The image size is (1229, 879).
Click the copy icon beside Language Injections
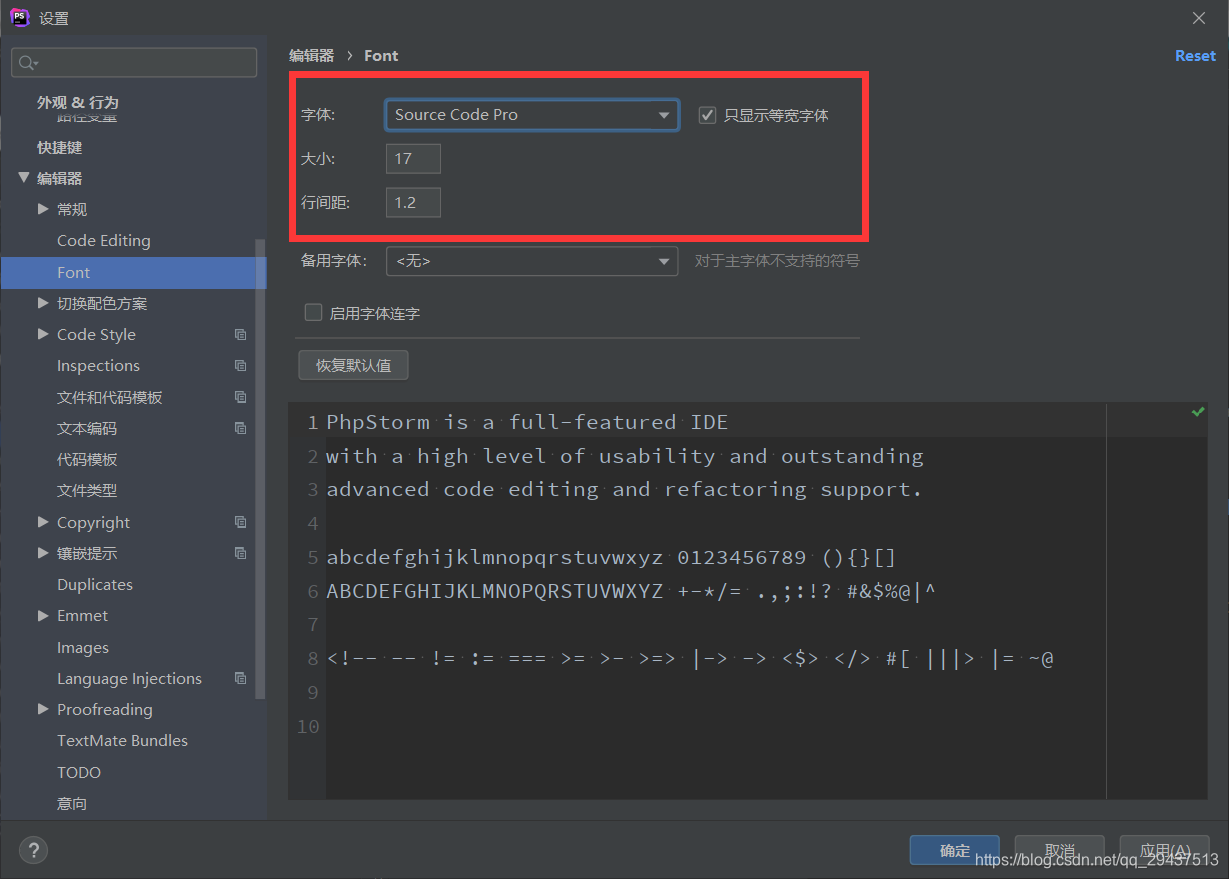(x=240, y=678)
